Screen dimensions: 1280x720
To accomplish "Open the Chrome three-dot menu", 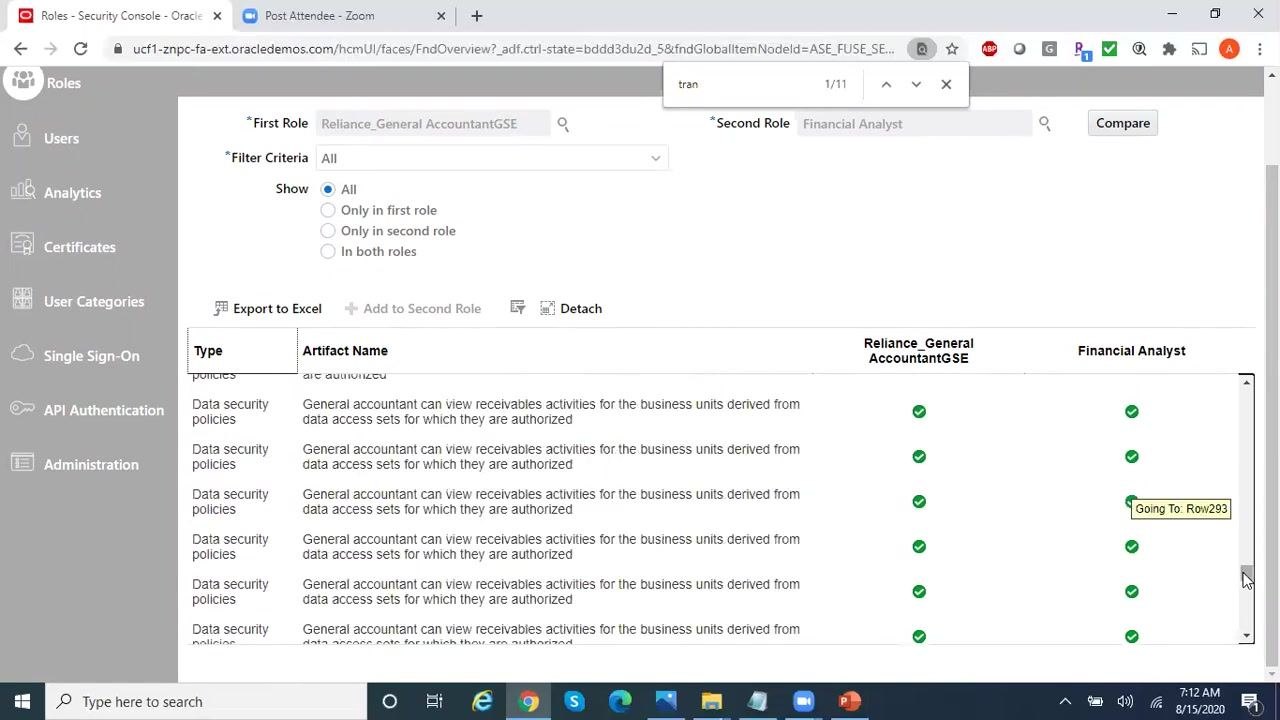I will coord(1259,49).
